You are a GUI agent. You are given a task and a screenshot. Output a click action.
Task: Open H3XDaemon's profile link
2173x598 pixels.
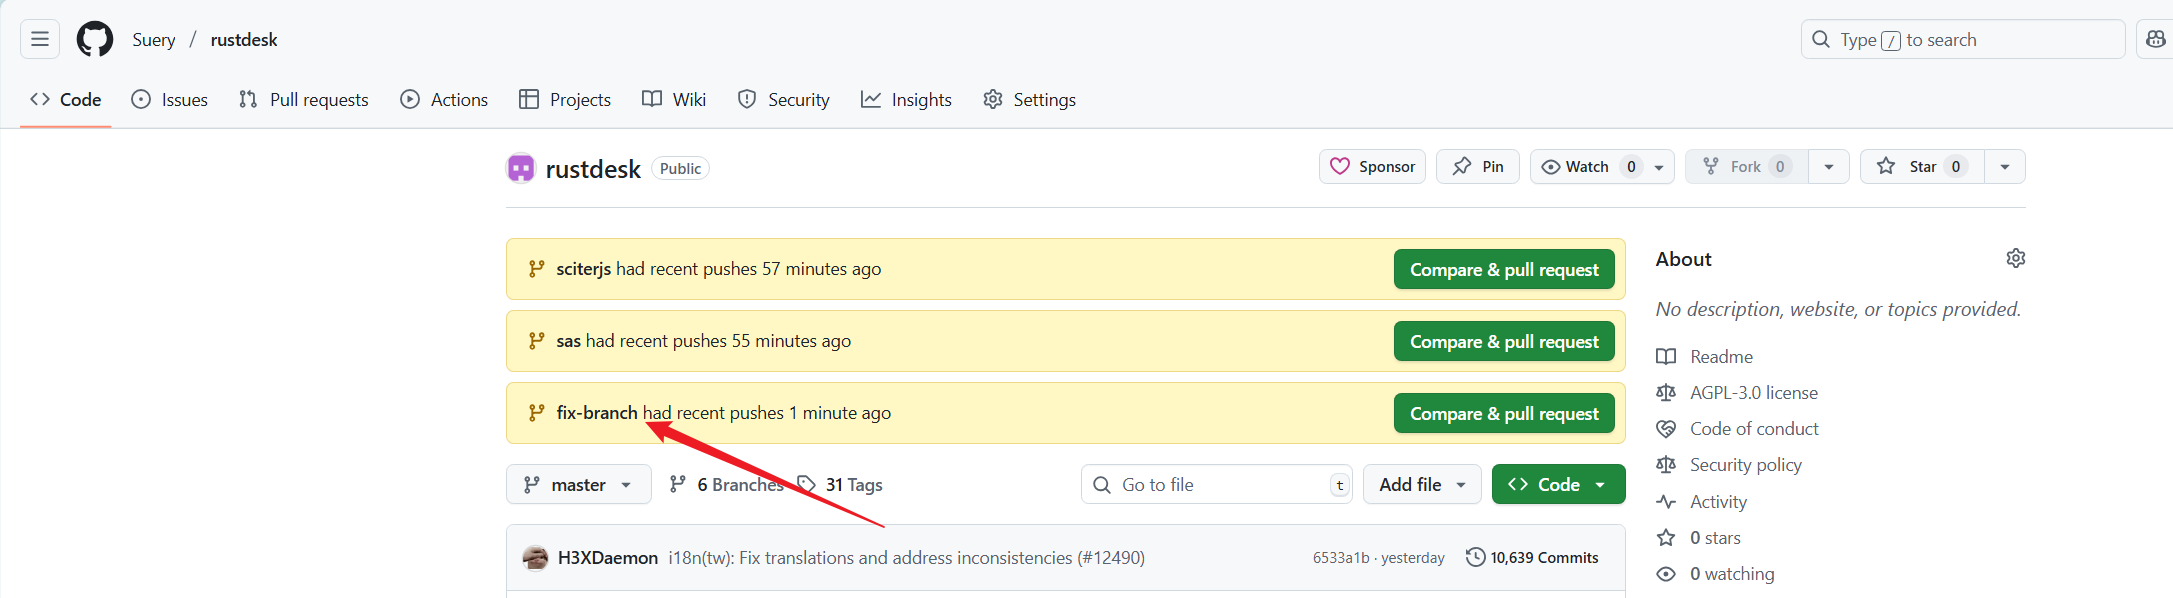pos(608,557)
